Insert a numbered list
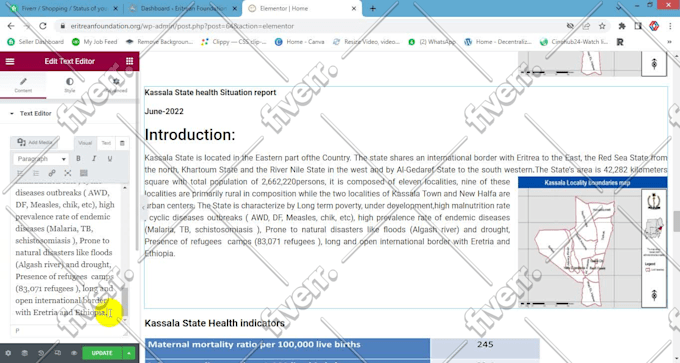The height and width of the screenshot is (363, 680). (x=36, y=173)
